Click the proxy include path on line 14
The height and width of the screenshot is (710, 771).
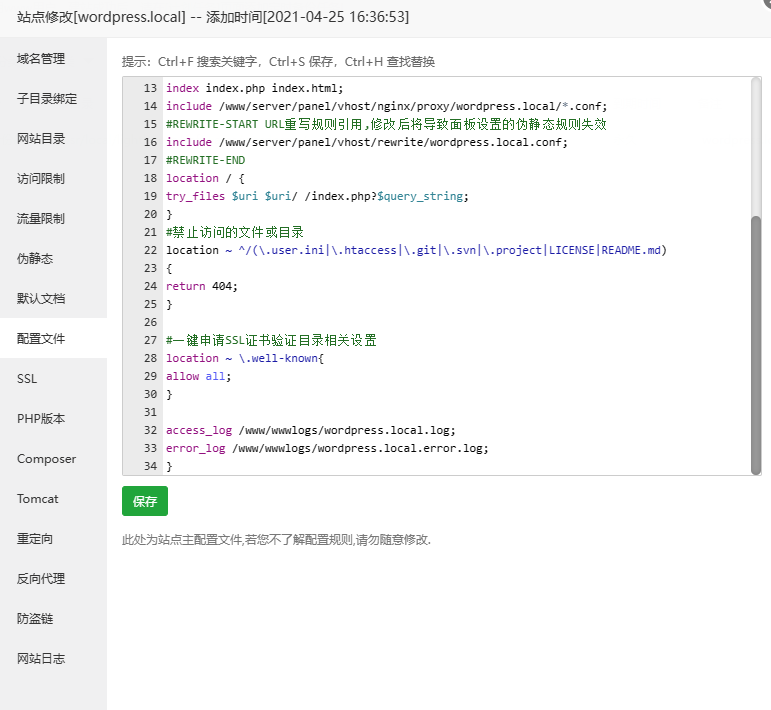tap(413, 106)
